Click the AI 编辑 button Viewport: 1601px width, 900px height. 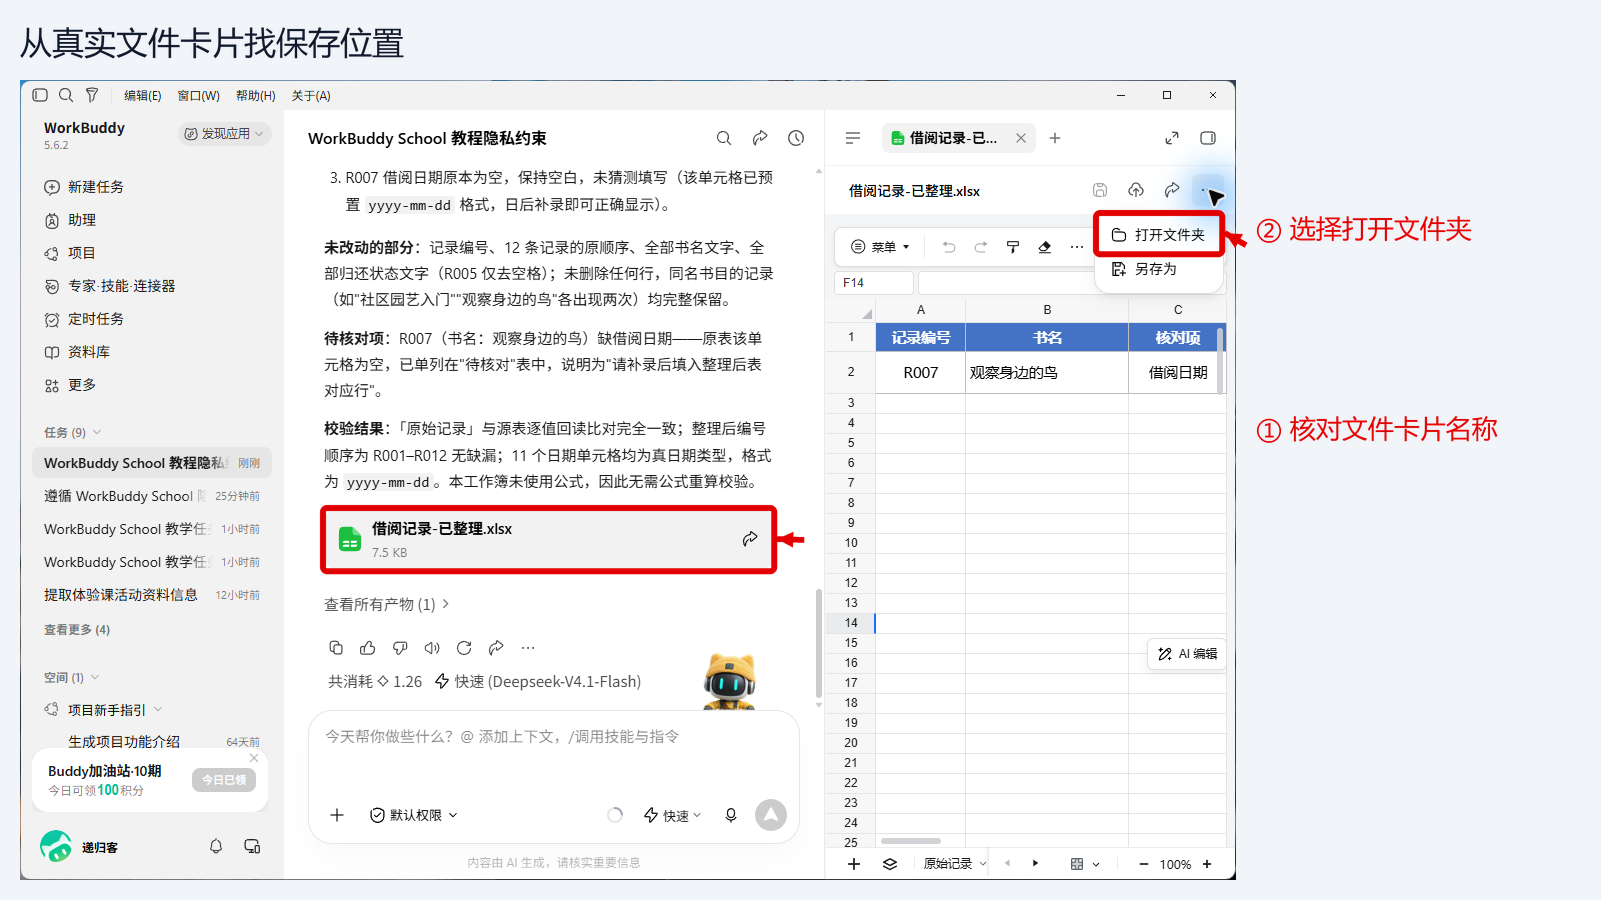pos(1187,654)
